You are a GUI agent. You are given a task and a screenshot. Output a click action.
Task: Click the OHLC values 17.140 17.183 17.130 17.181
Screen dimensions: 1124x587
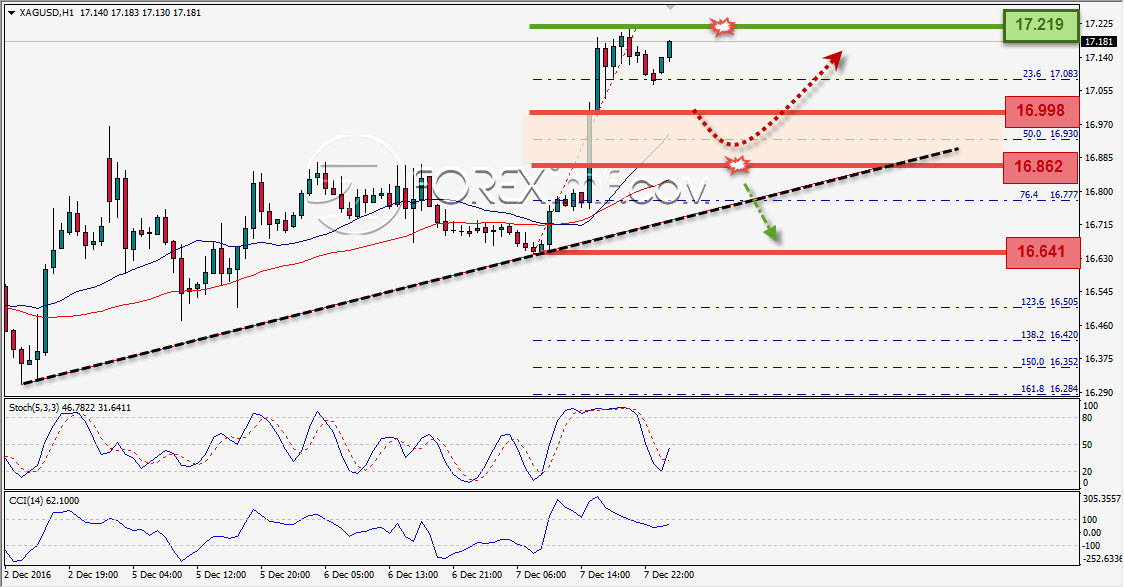139,13
